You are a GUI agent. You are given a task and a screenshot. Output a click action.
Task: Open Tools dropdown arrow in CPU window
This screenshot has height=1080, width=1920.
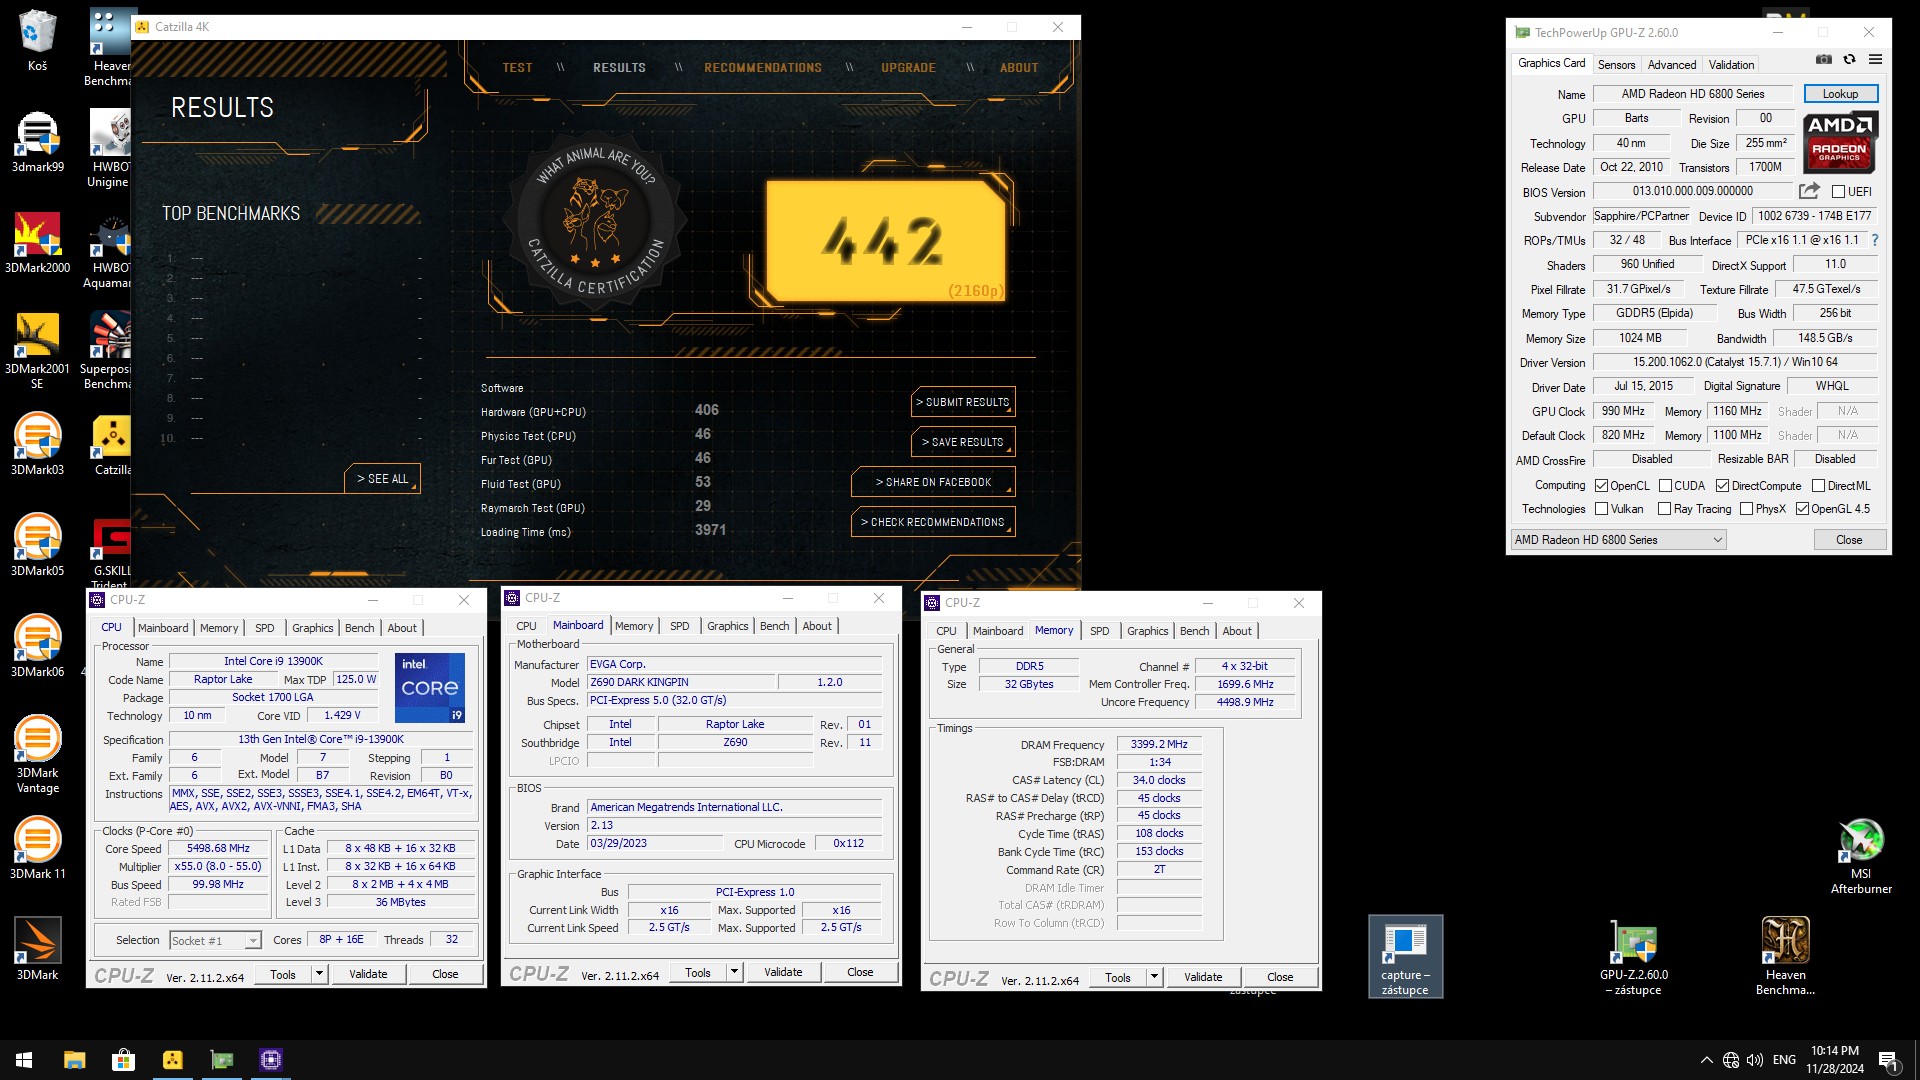319,974
